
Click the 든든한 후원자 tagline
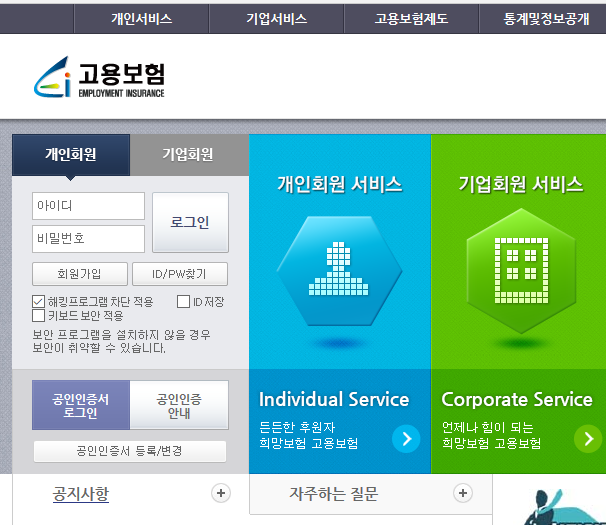[x=297, y=427]
